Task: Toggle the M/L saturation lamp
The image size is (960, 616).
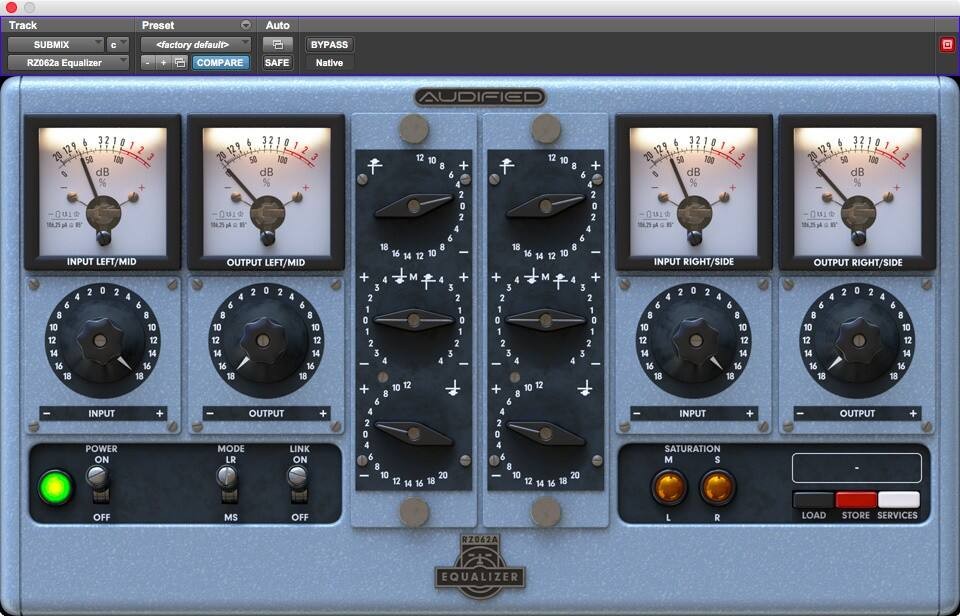Action: 669,487
